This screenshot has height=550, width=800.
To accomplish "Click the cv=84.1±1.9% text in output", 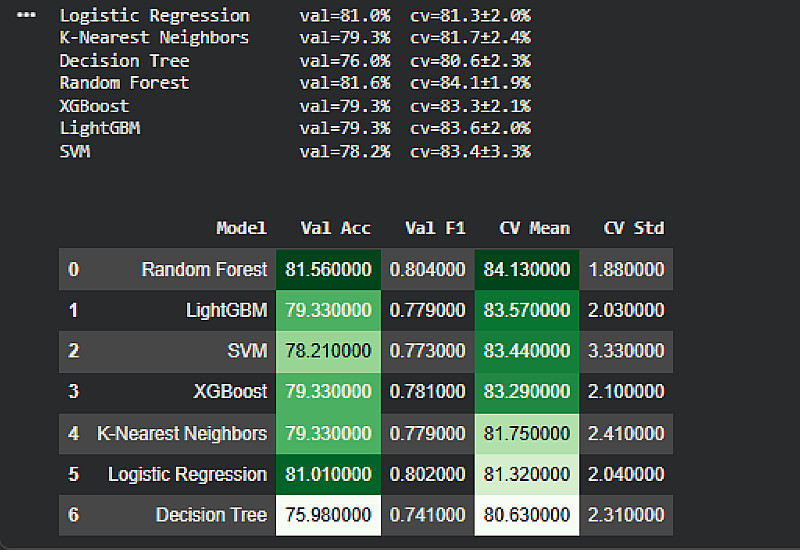I will (x=470, y=83).
